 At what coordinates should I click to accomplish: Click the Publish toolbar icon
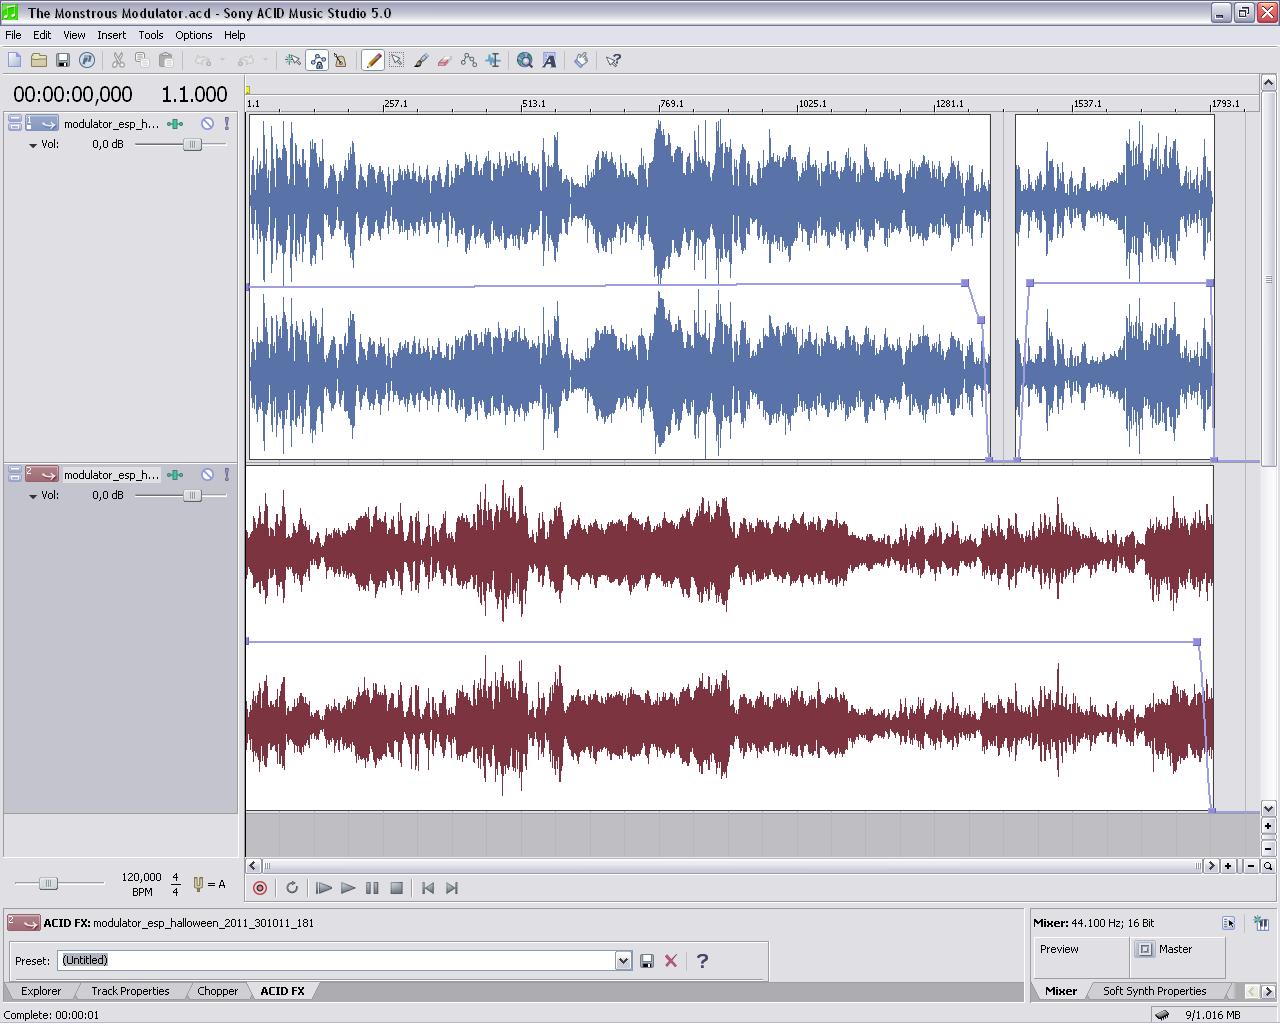(86, 60)
